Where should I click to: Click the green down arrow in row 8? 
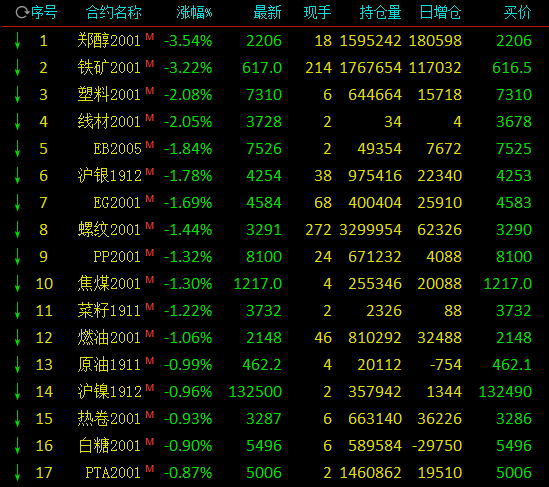[x=17, y=230]
